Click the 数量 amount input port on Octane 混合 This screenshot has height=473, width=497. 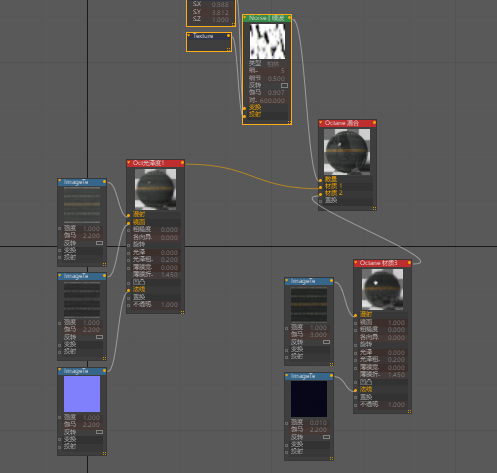320,180
